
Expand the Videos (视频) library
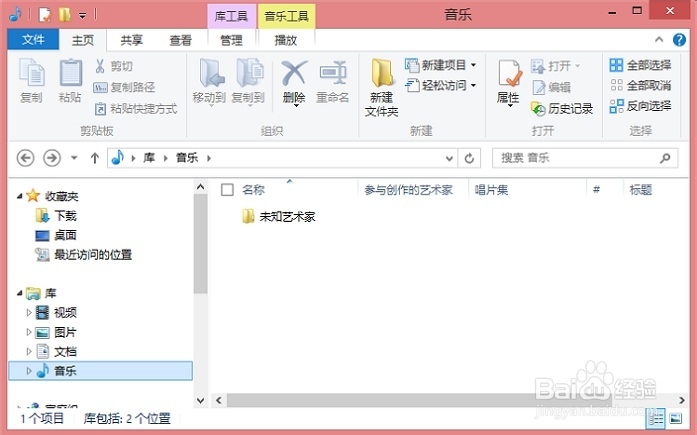(x=29, y=313)
